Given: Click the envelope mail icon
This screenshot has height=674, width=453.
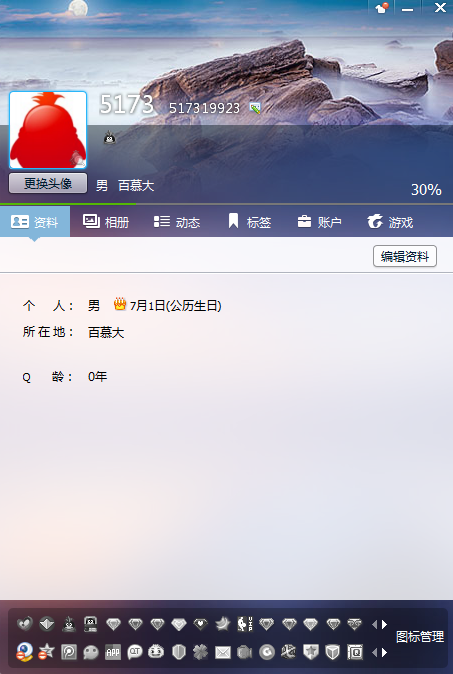Looking at the screenshot, I should tap(223, 653).
